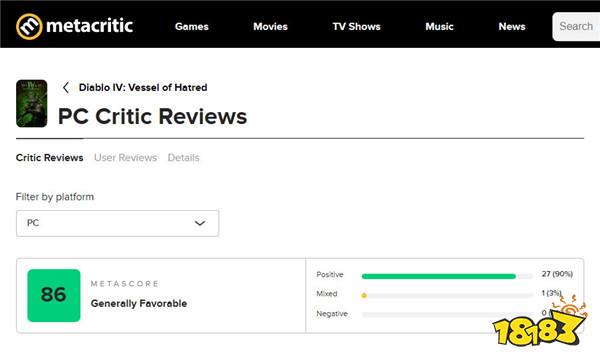Switch to the User Reviews tab

tap(126, 158)
